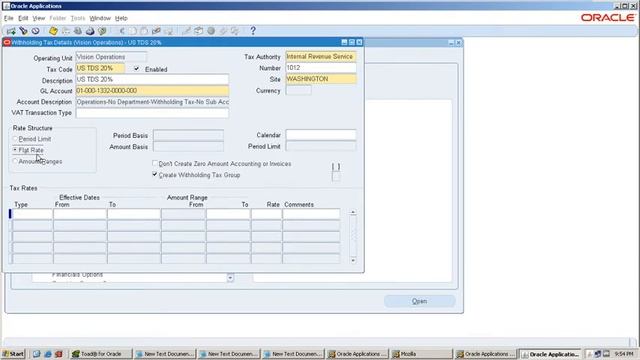640x360 pixels.
Task: Click the system tray clock
Action: [x=624, y=354]
